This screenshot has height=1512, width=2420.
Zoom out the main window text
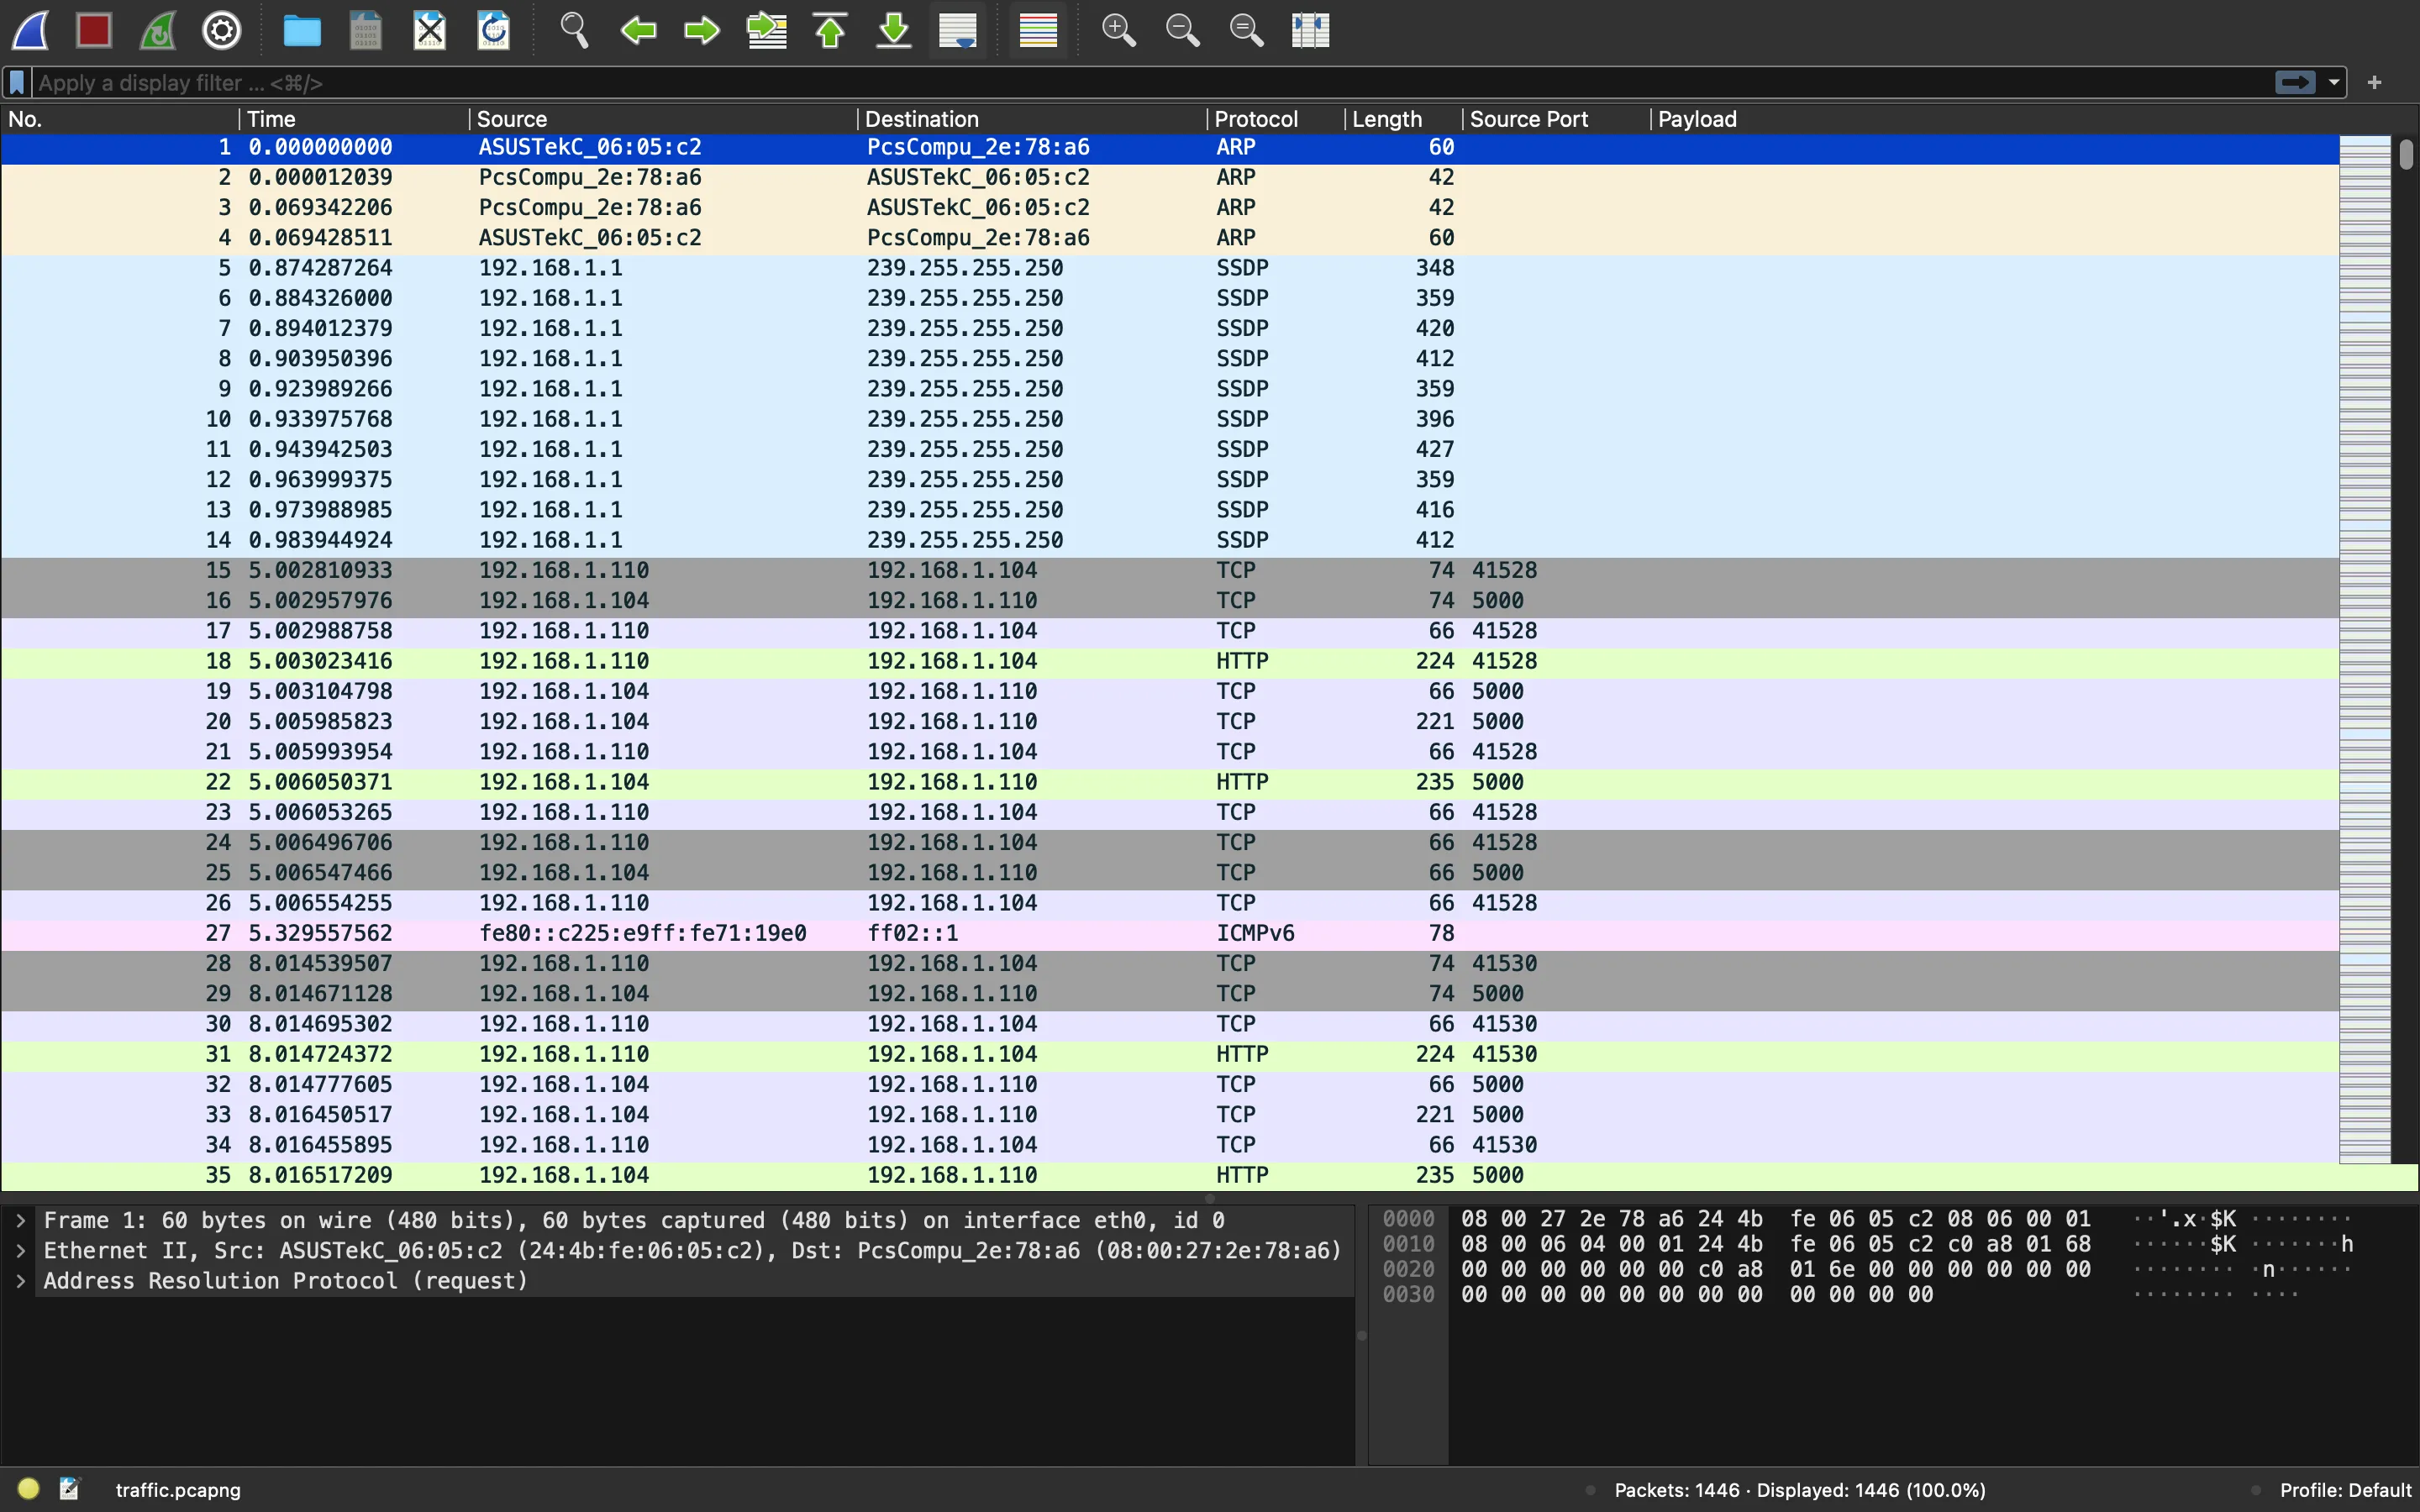(1182, 30)
